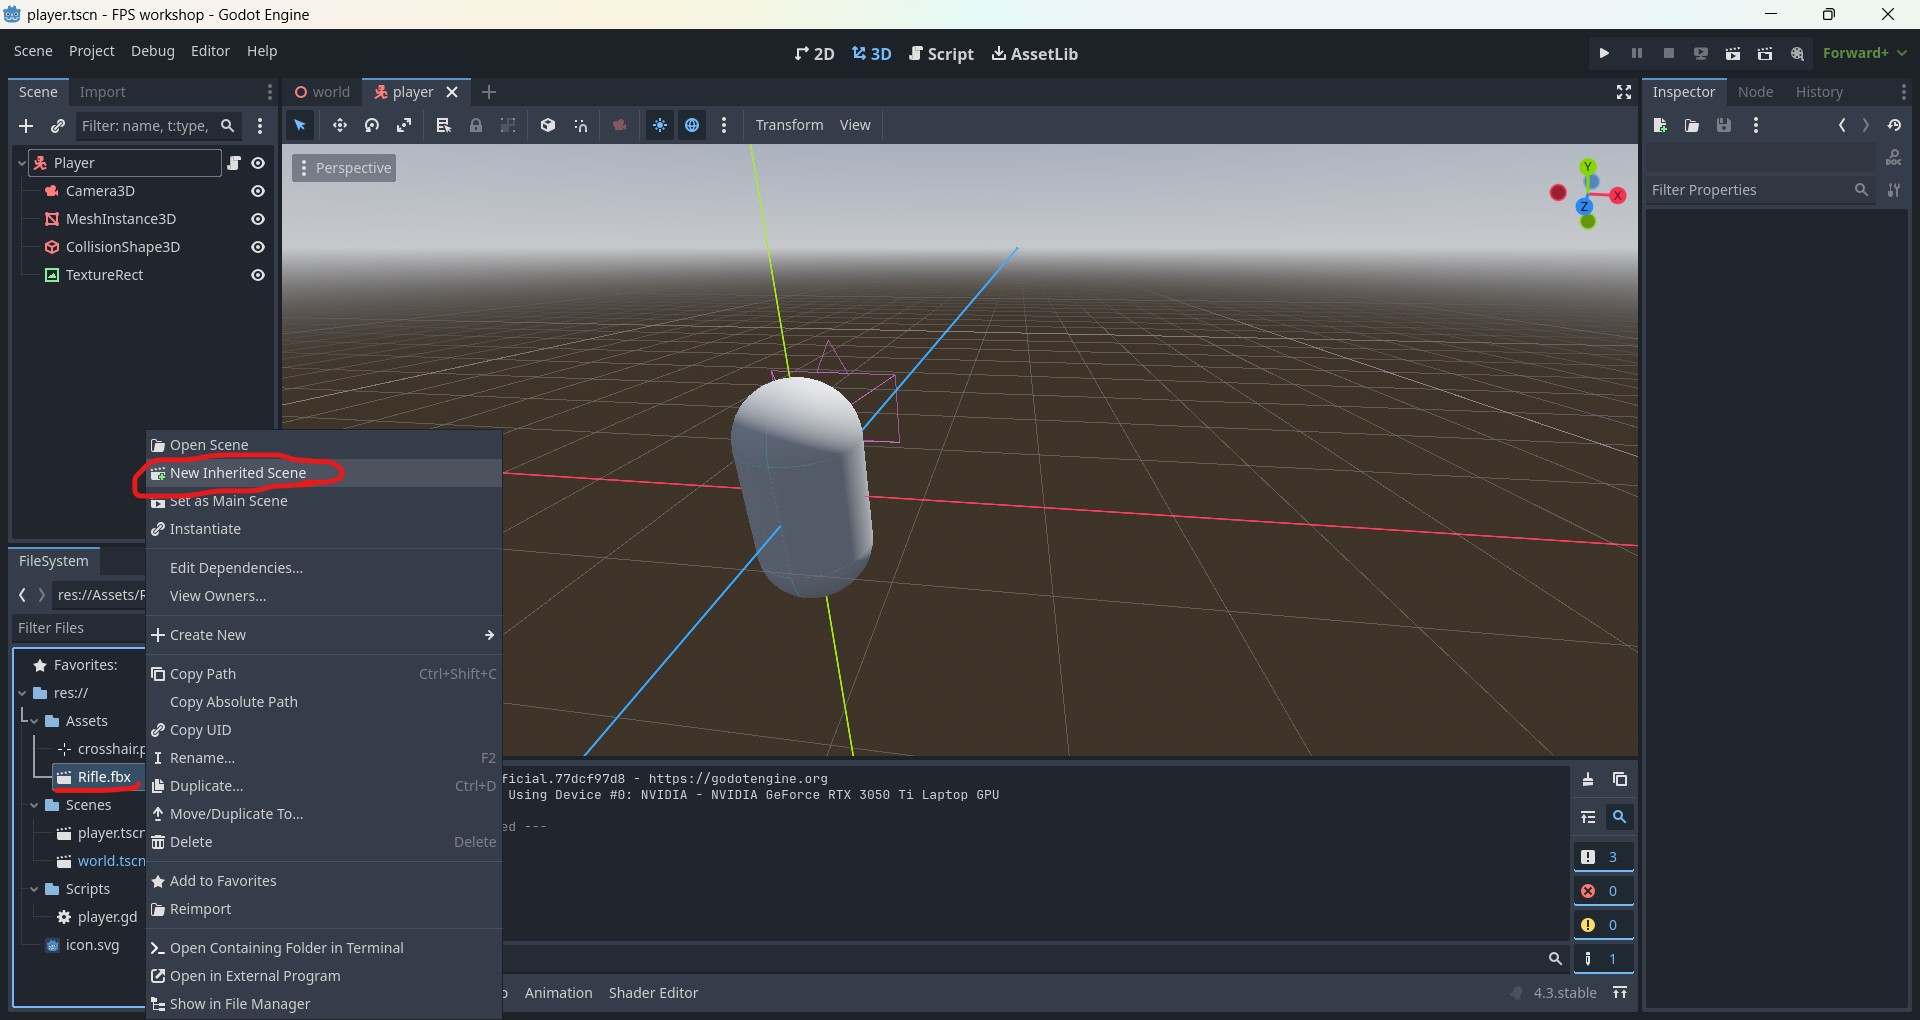This screenshot has height=1020, width=1920.
Task: Open the Debug menu
Action: point(152,51)
